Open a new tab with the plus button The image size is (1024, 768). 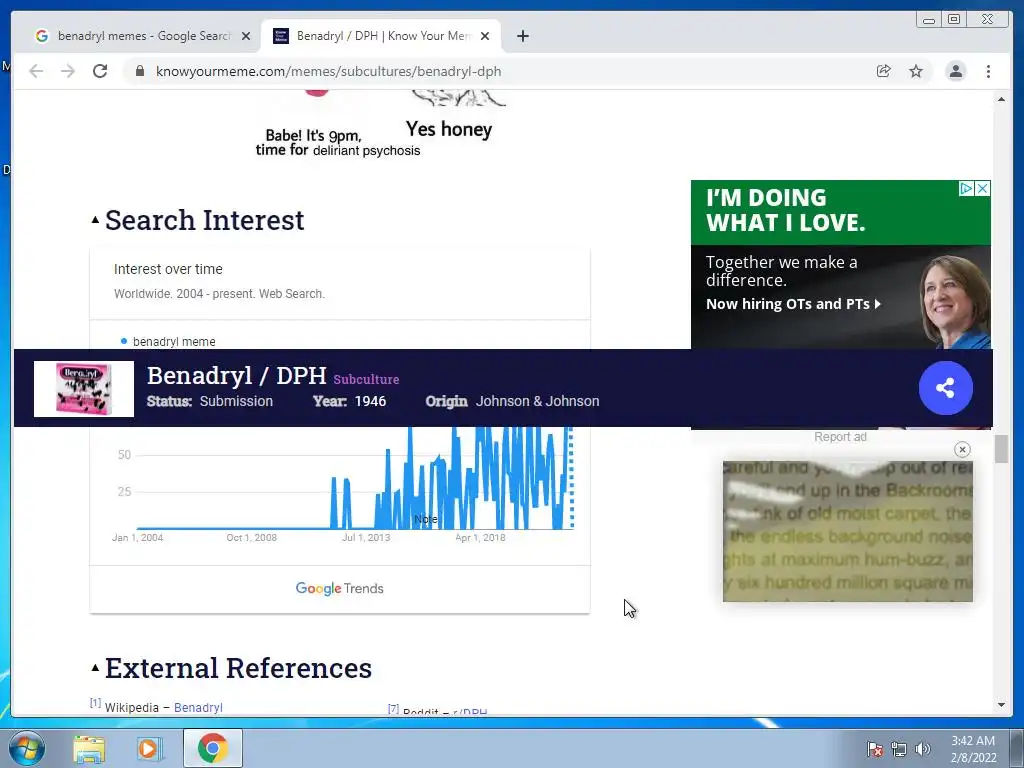coord(522,36)
